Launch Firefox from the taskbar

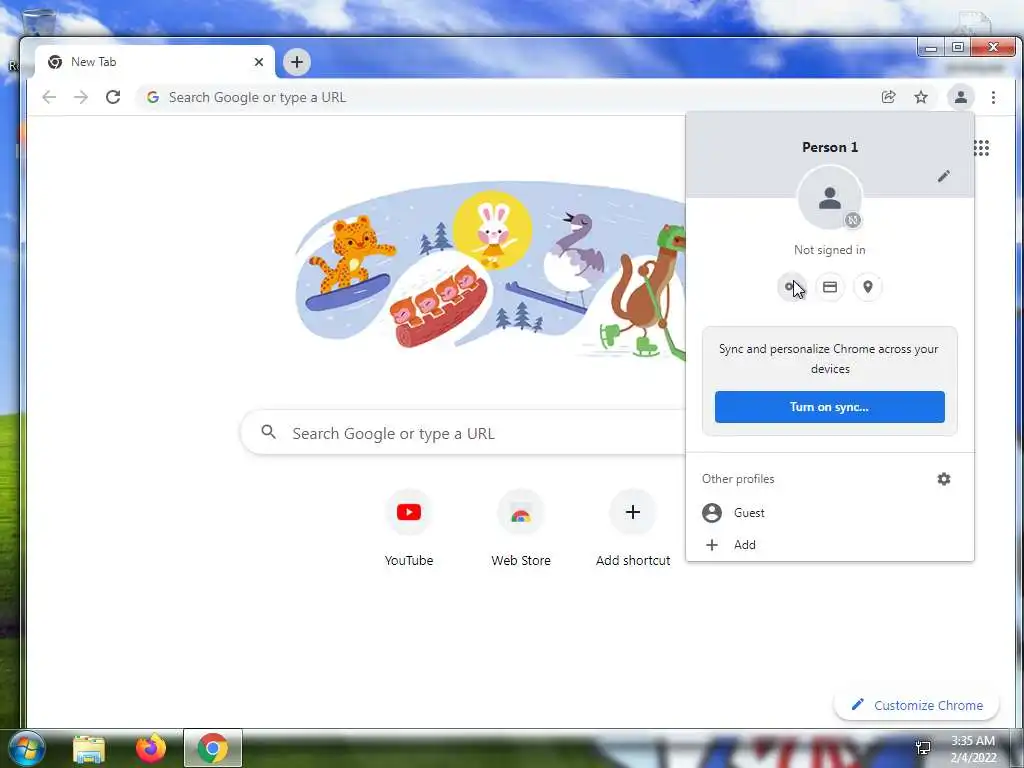point(151,748)
